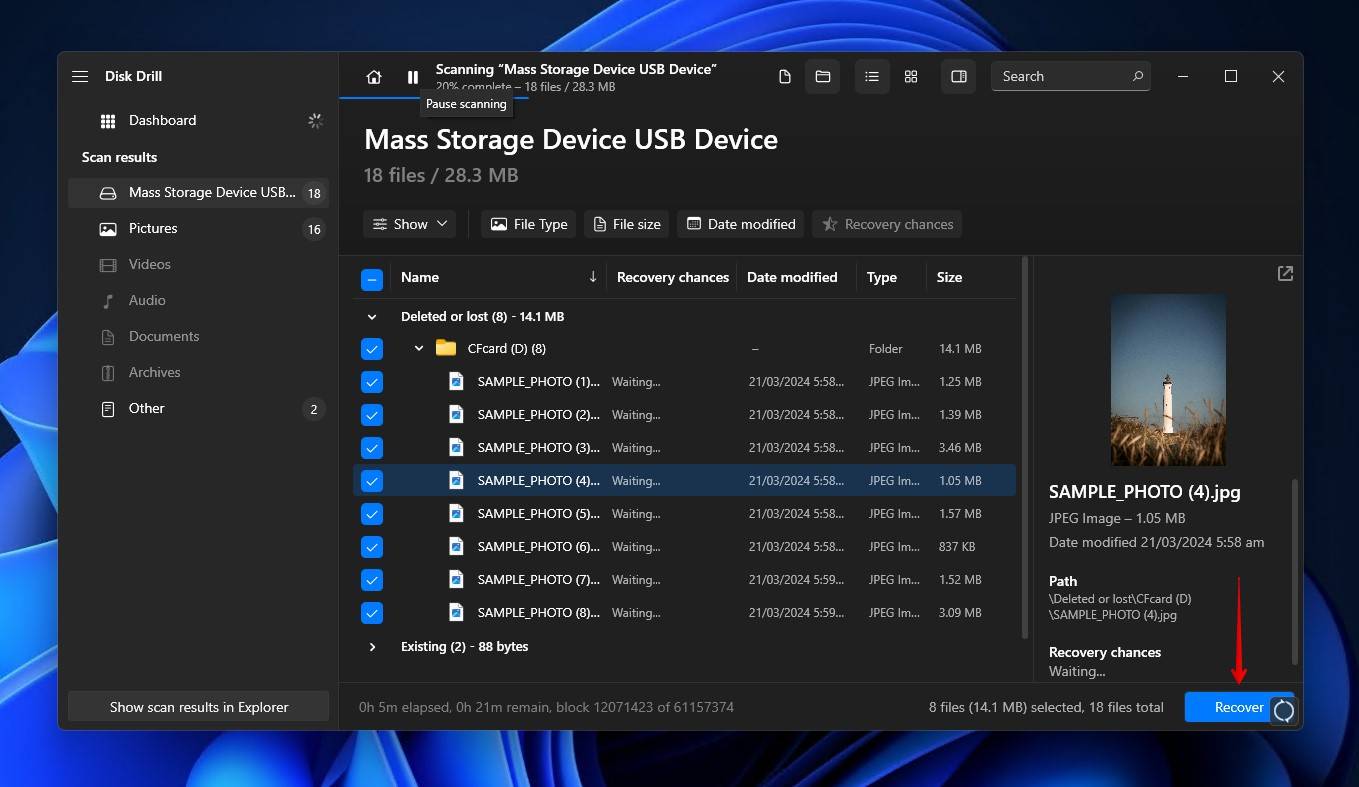Click the Home icon in the toolbar
1359x787 pixels.
click(x=373, y=76)
